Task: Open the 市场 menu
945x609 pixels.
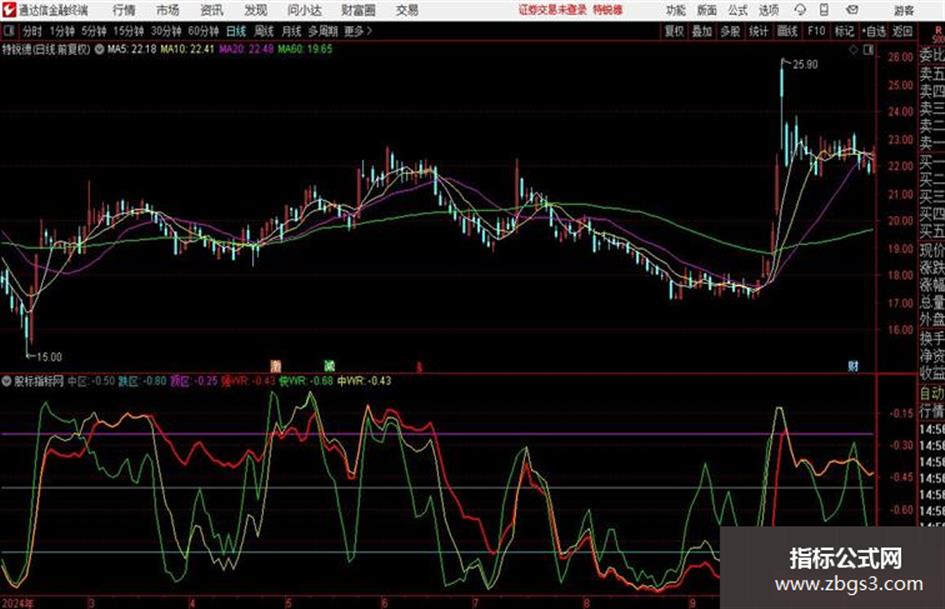Action: tap(168, 10)
